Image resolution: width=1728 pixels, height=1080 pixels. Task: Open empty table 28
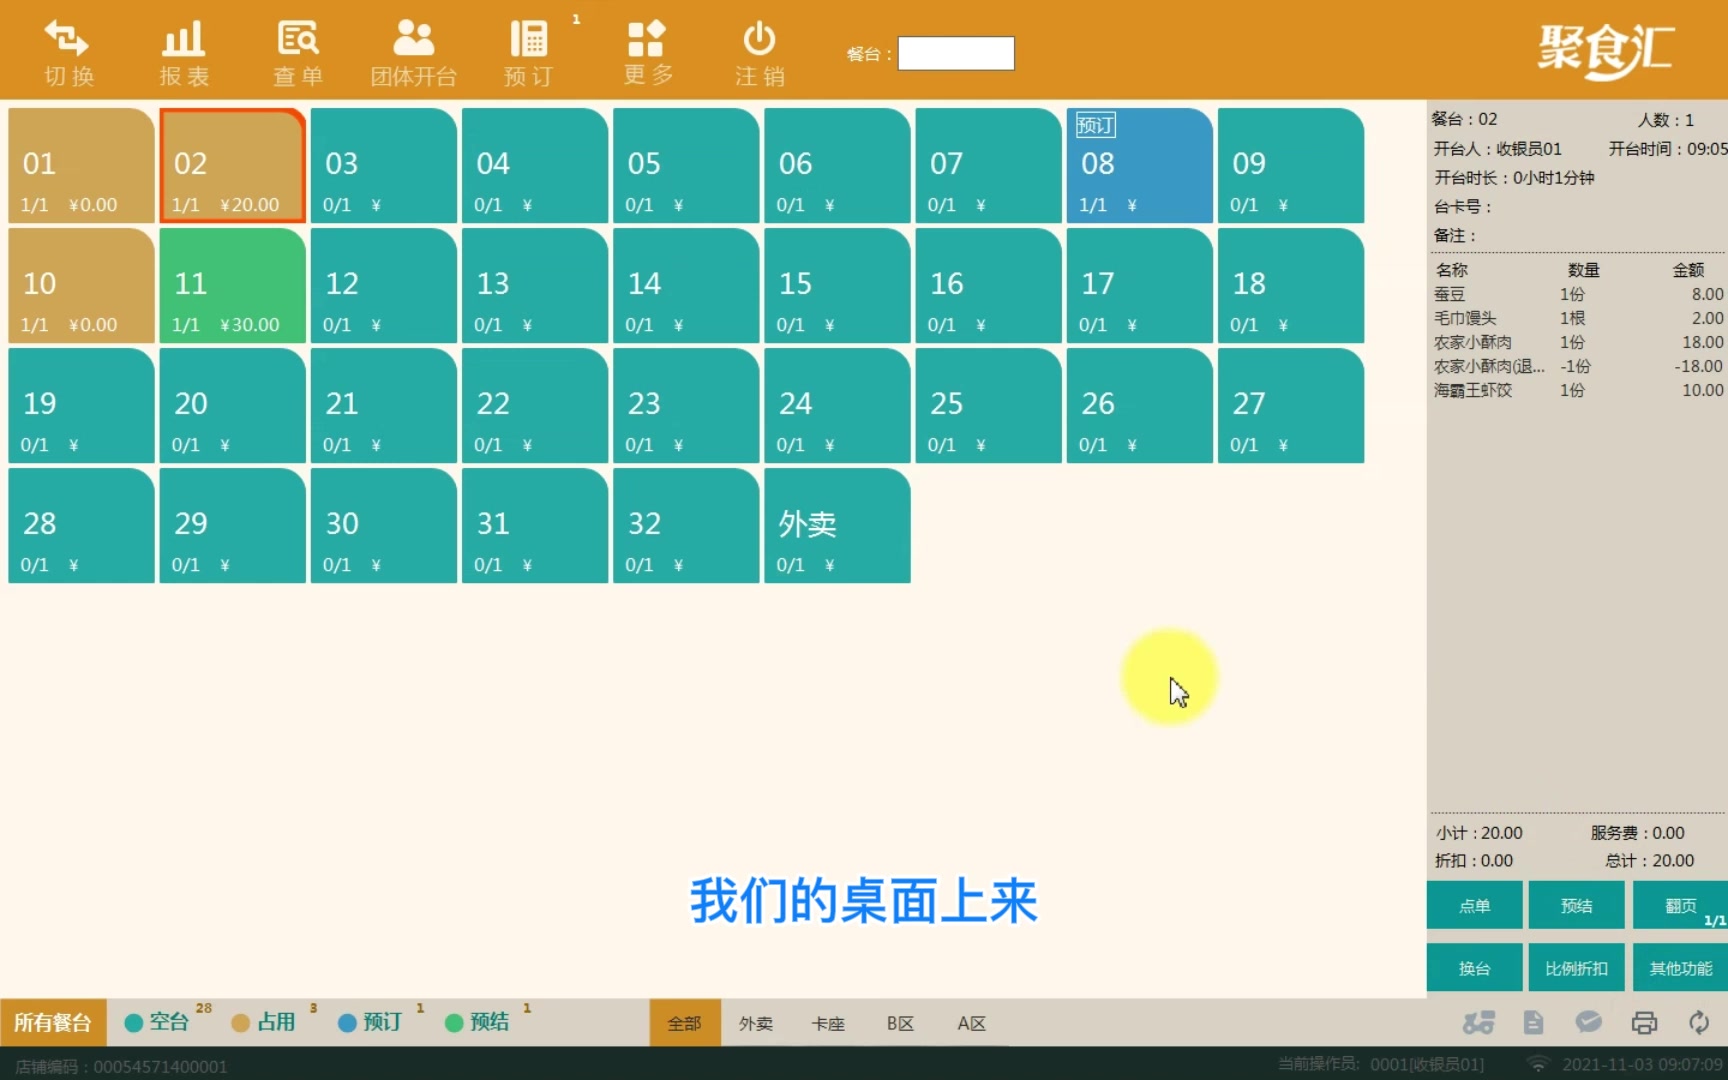(82, 525)
